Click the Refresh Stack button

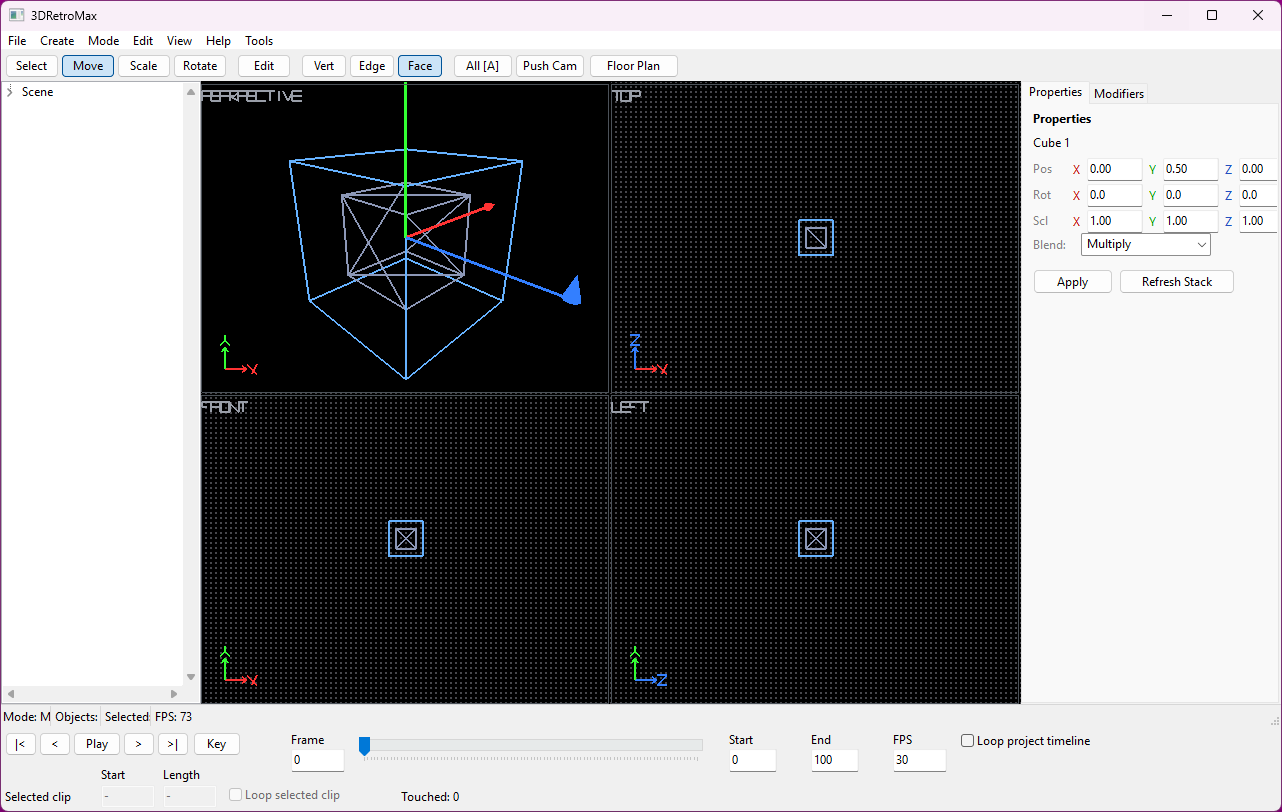tap(1177, 282)
